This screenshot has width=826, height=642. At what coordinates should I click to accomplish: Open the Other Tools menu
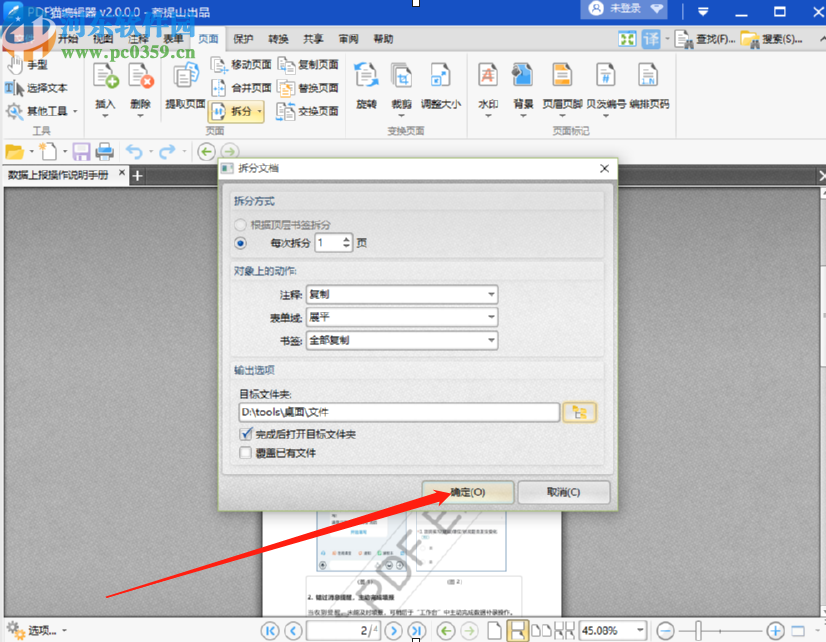click(x=42, y=111)
